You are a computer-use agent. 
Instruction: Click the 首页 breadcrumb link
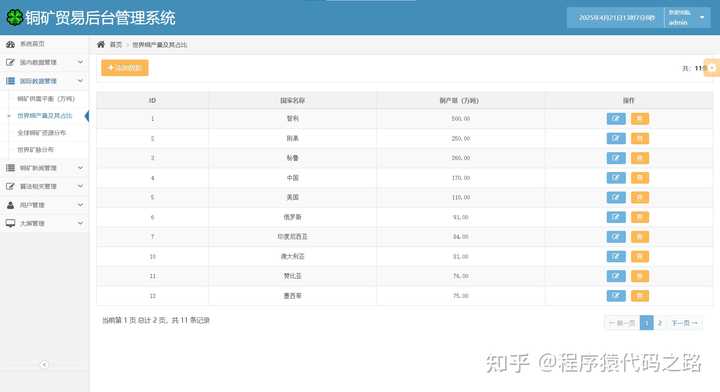[116, 45]
